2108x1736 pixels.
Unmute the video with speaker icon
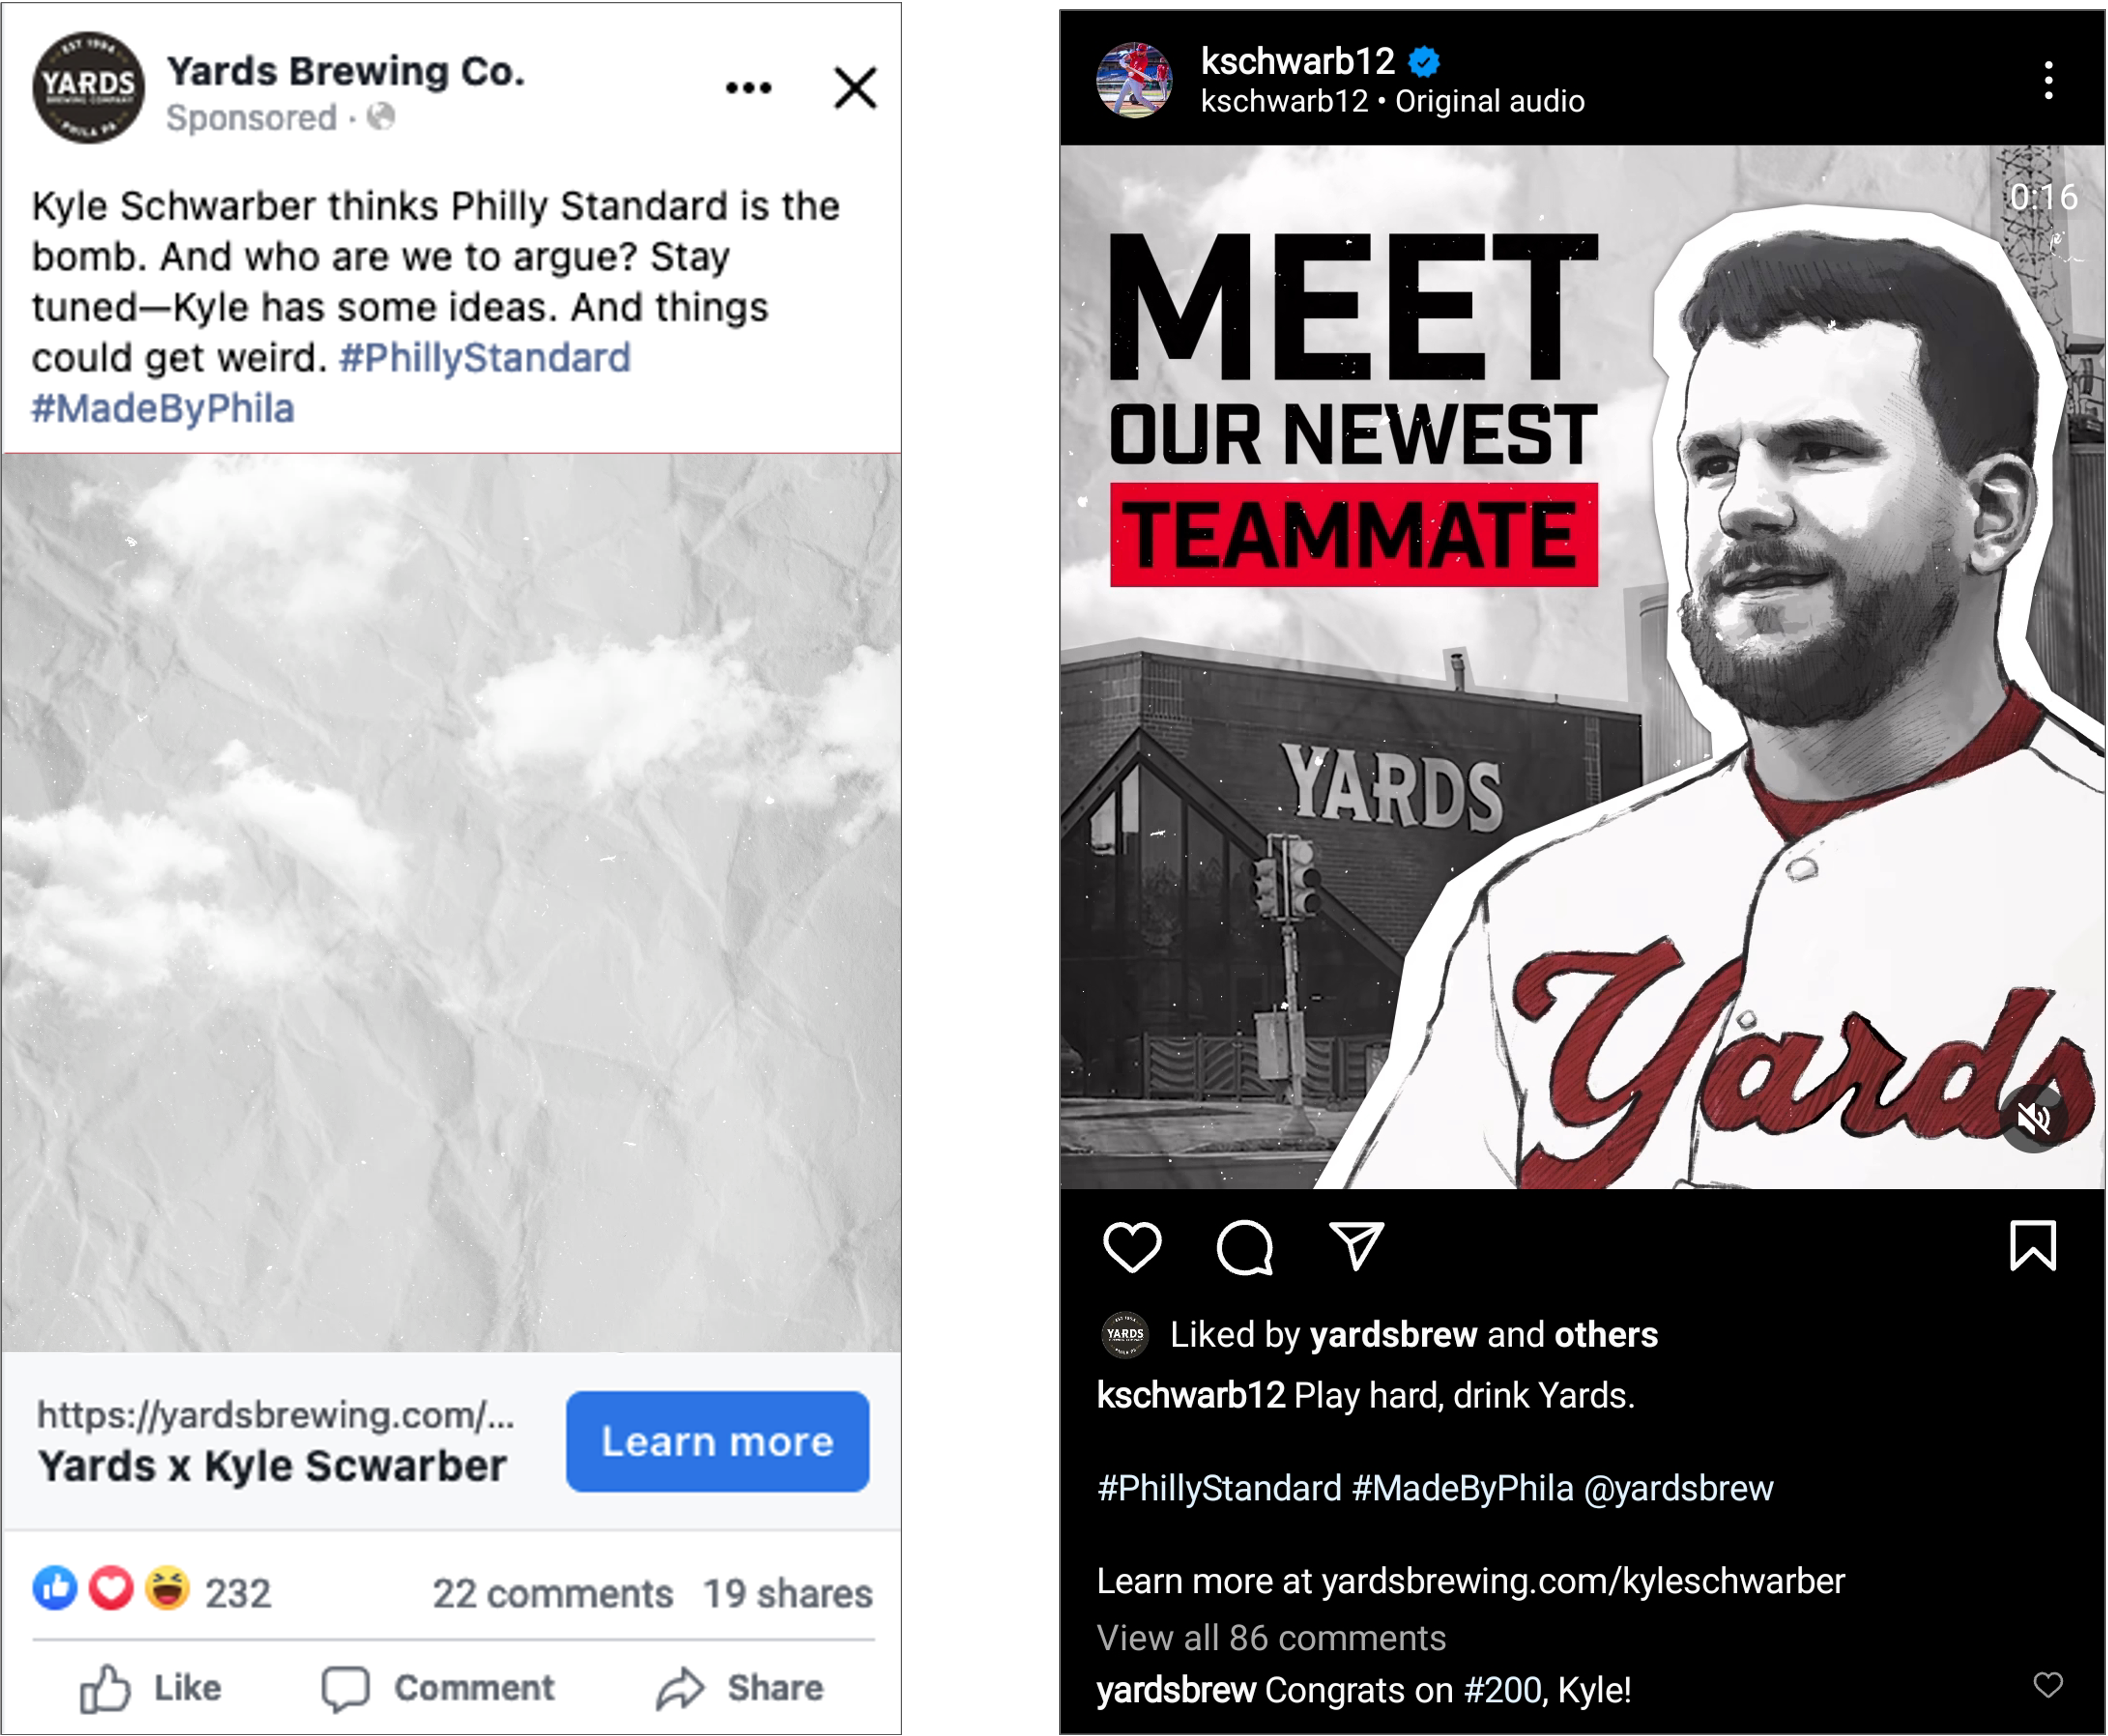[x=2034, y=1118]
